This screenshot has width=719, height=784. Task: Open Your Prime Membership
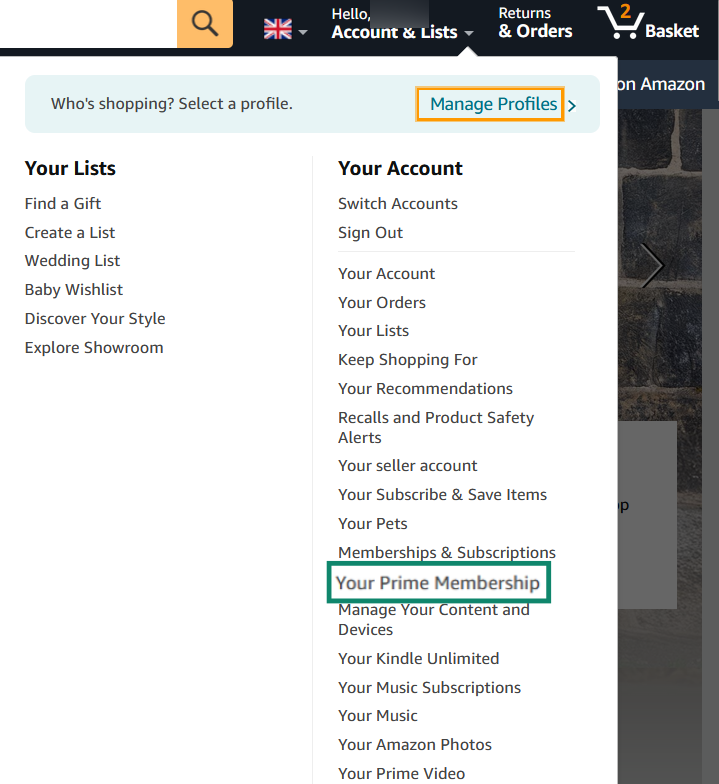click(x=438, y=583)
